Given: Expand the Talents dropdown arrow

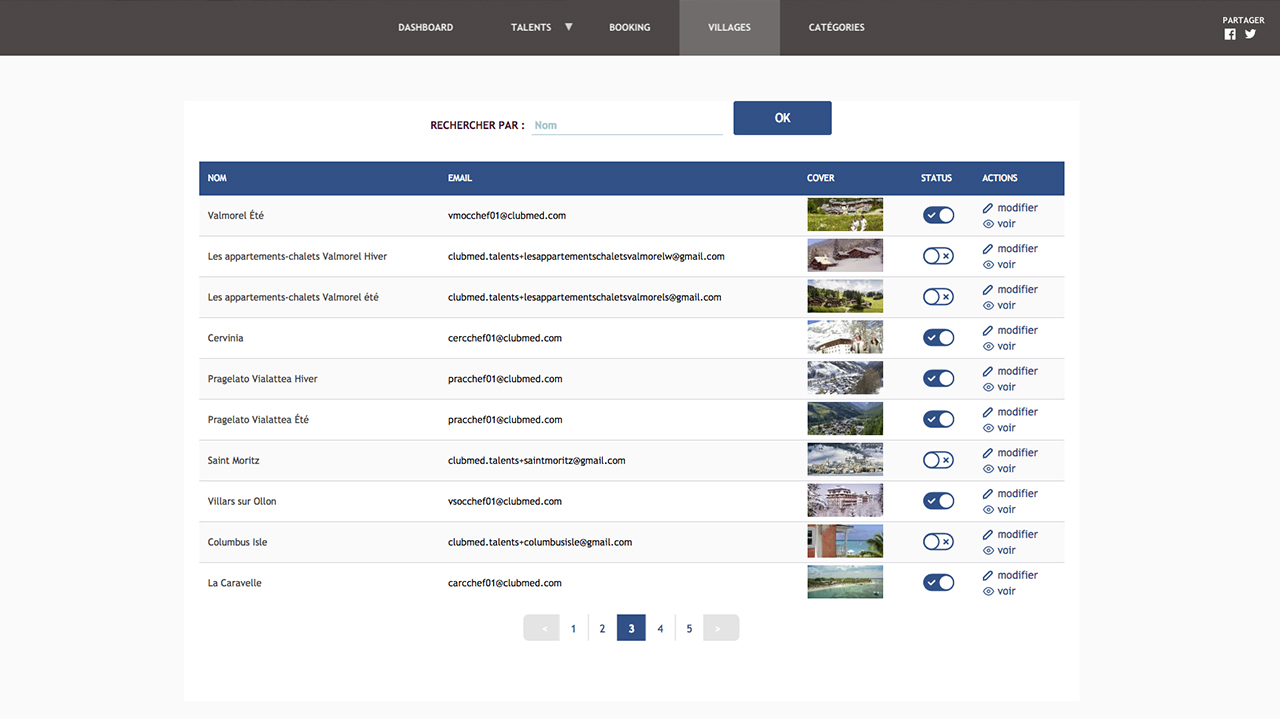Looking at the screenshot, I should click(x=569, y=27).
